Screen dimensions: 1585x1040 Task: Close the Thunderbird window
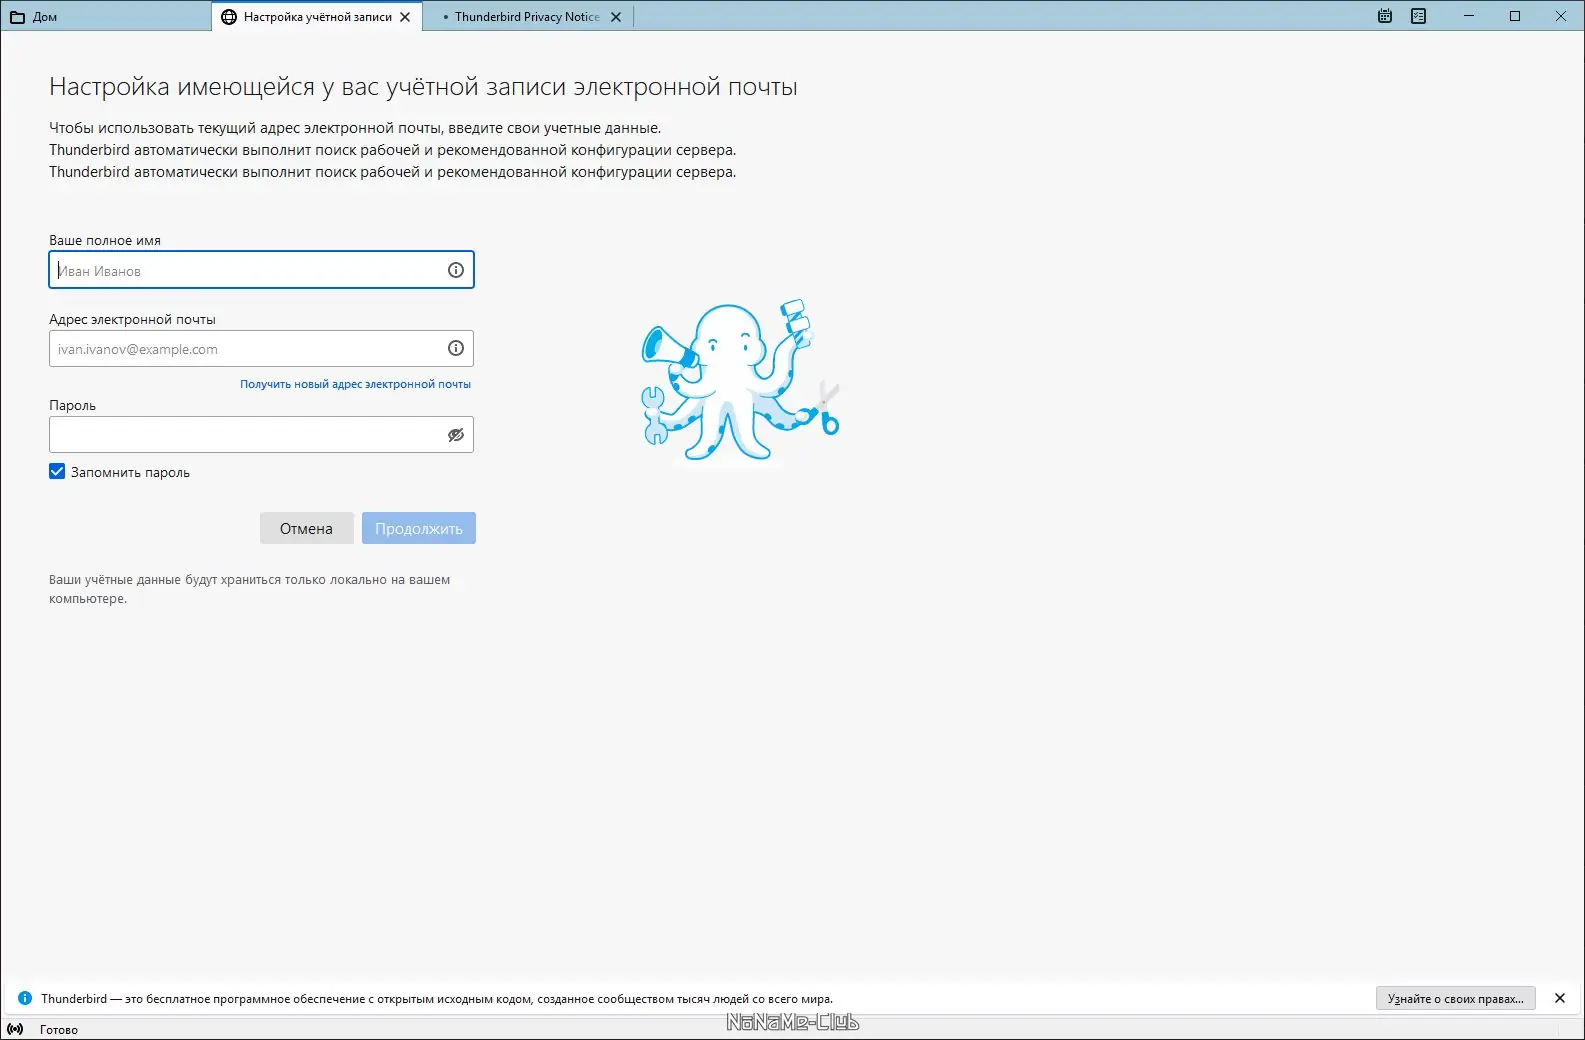click(1561, 16)
